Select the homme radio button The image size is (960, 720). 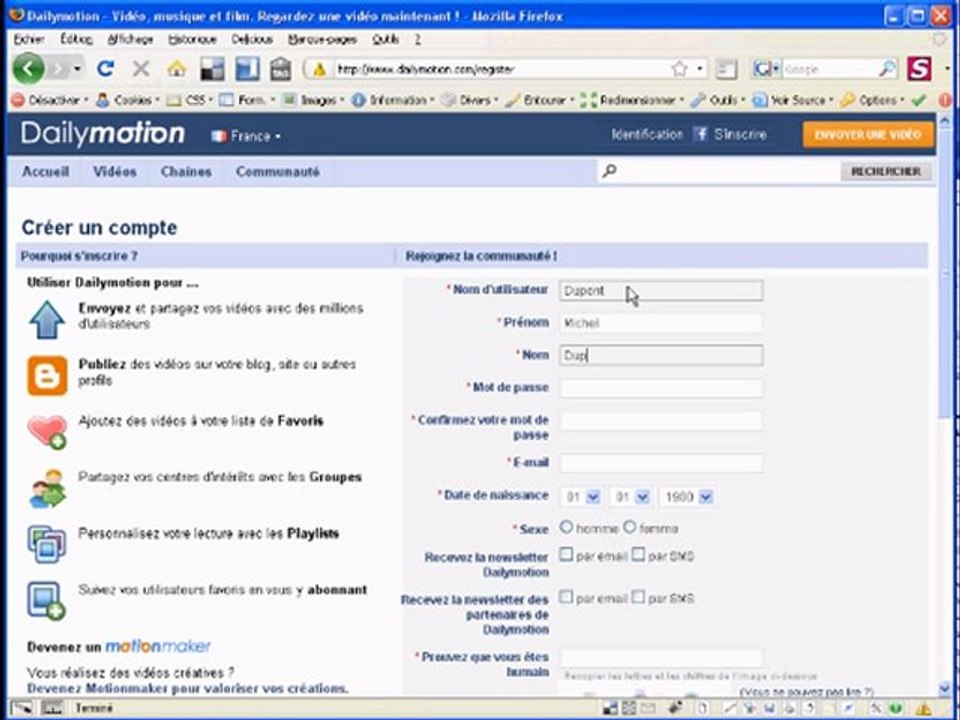tap(566, 527)
